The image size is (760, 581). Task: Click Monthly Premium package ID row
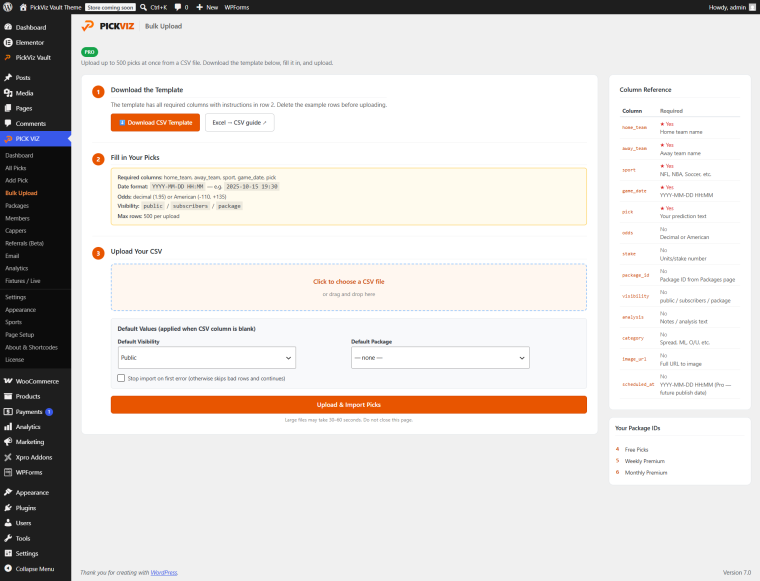(680, 472)
